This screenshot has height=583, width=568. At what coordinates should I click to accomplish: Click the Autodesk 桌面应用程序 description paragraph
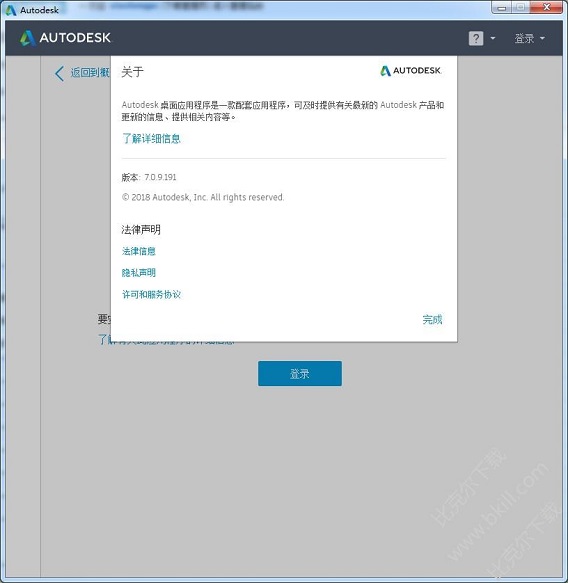pyautogui.click(x=283, y=111)
